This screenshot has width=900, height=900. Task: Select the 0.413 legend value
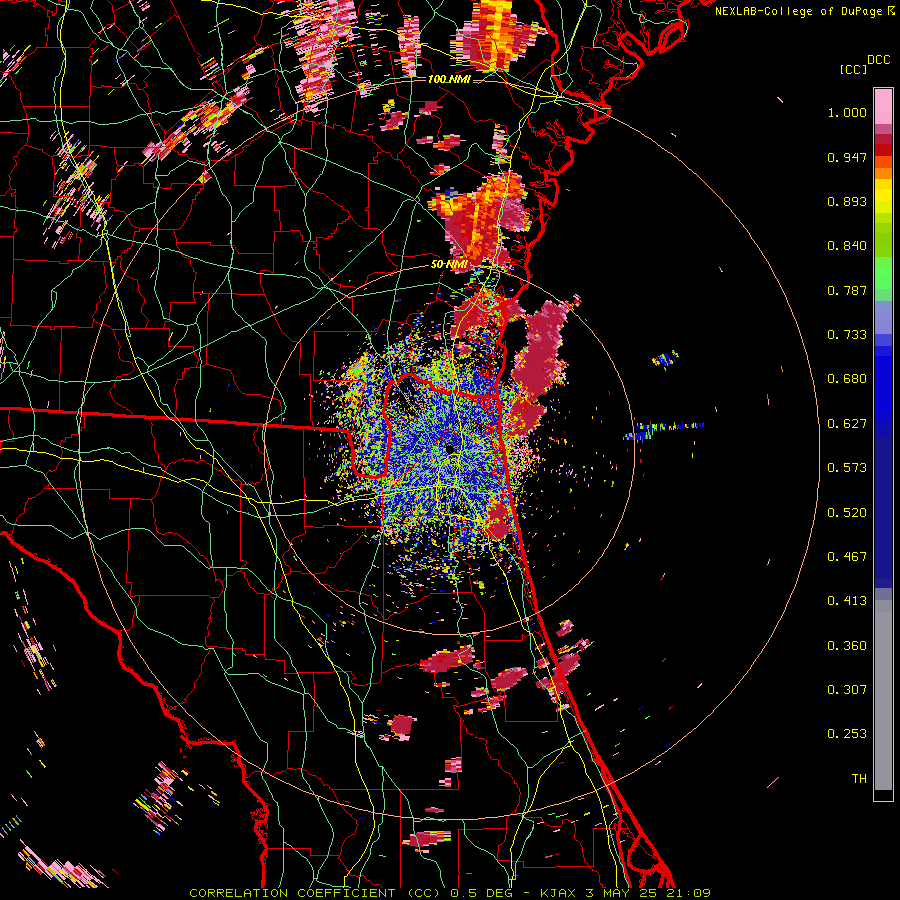click(x=847, y=601)
